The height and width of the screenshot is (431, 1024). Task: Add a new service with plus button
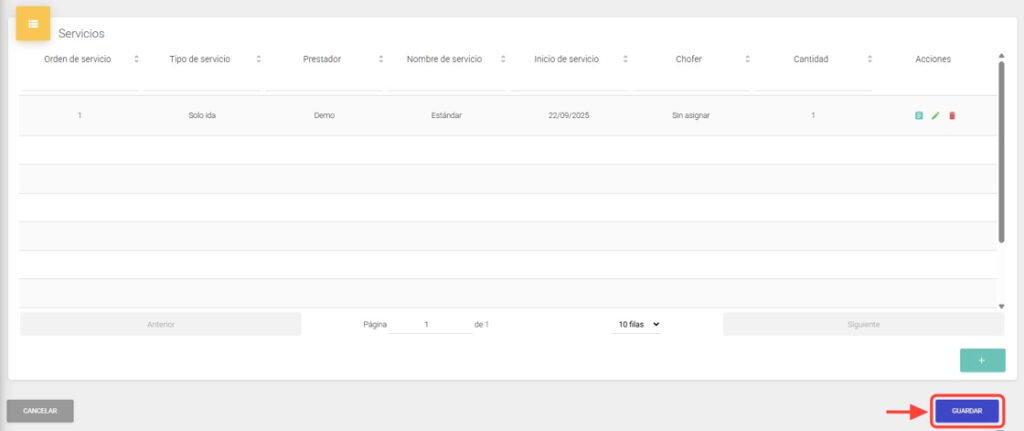(982, 360)
